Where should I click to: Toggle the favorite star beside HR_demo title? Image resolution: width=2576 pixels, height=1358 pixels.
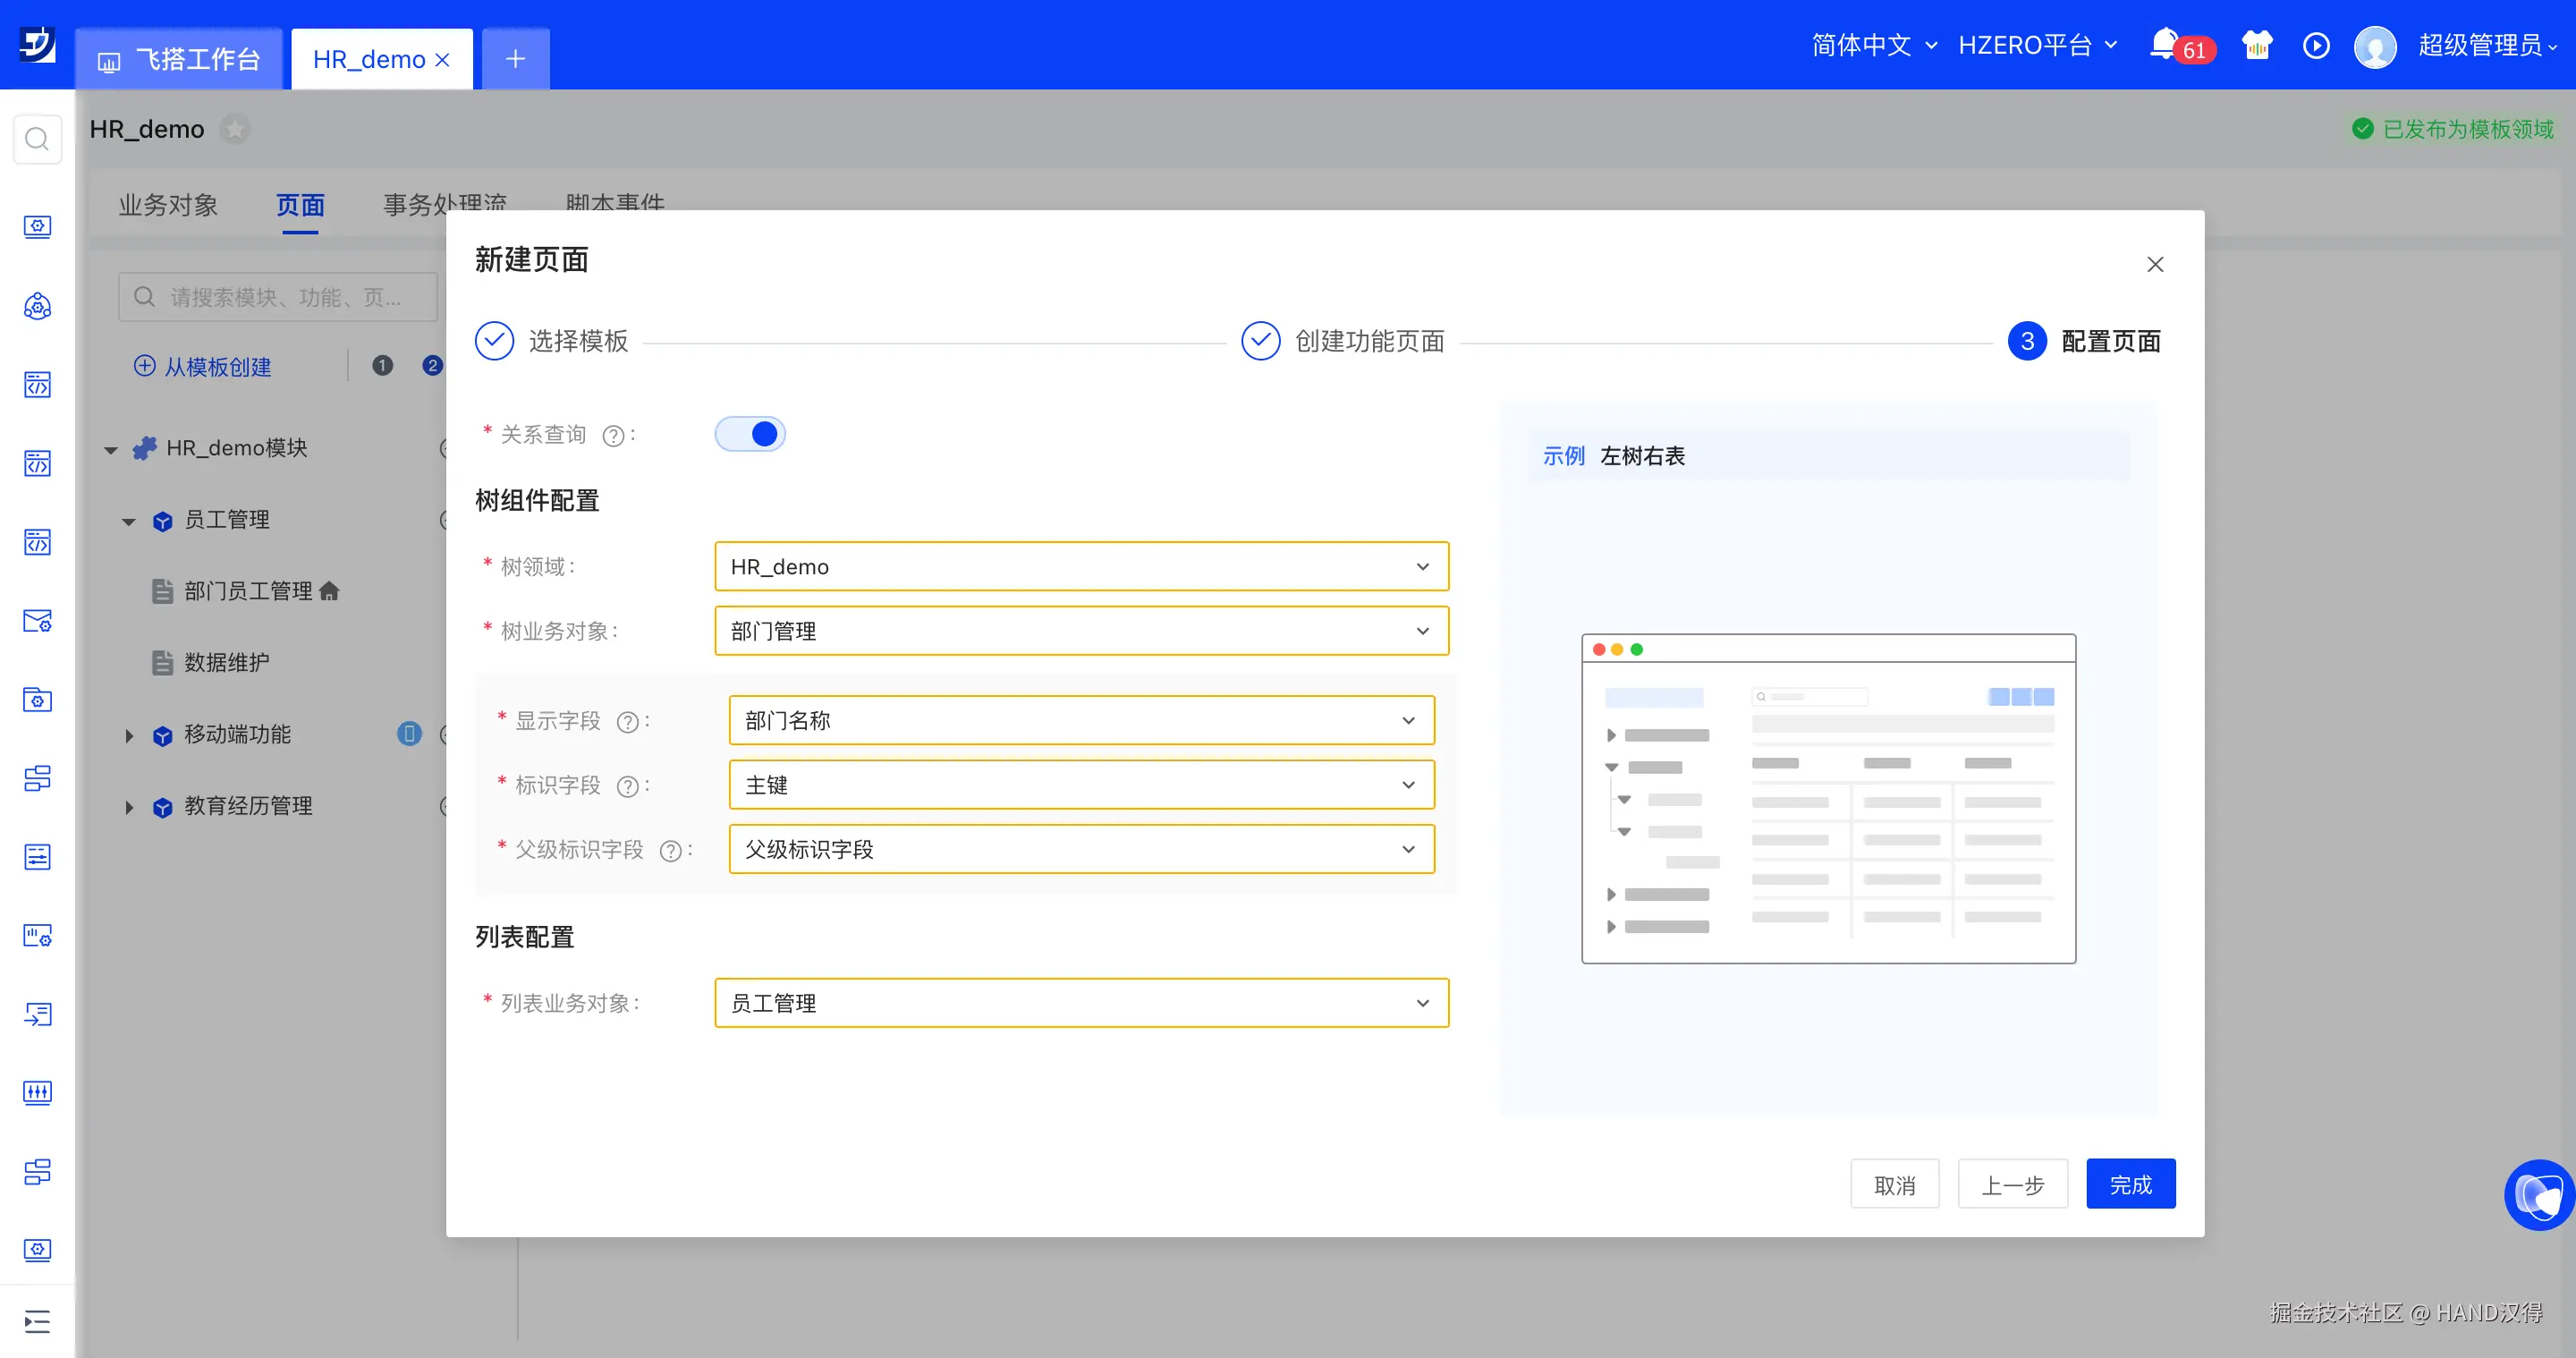tap(235, 129)
